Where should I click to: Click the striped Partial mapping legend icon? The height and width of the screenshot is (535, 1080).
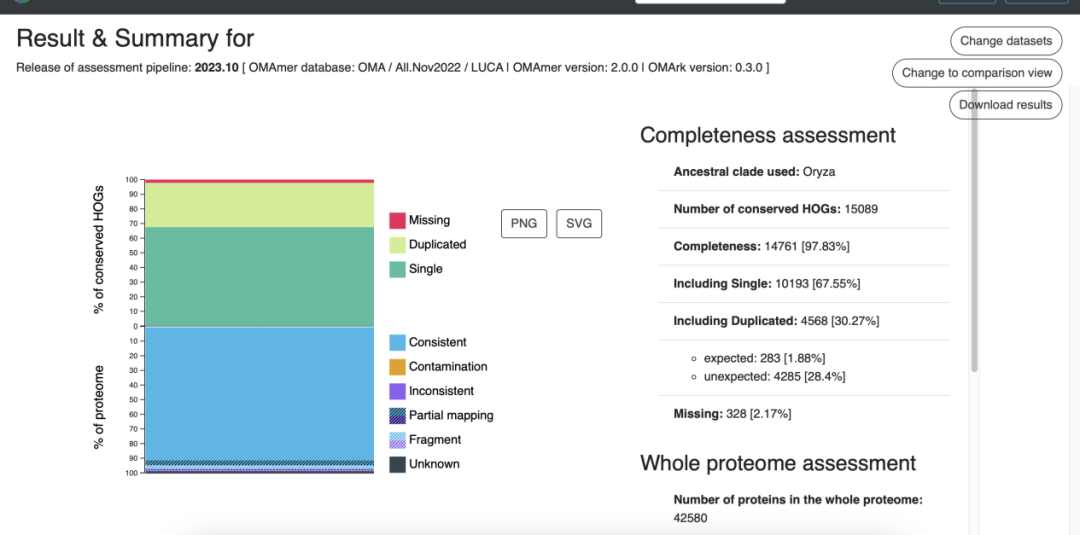tap(397, 415)
